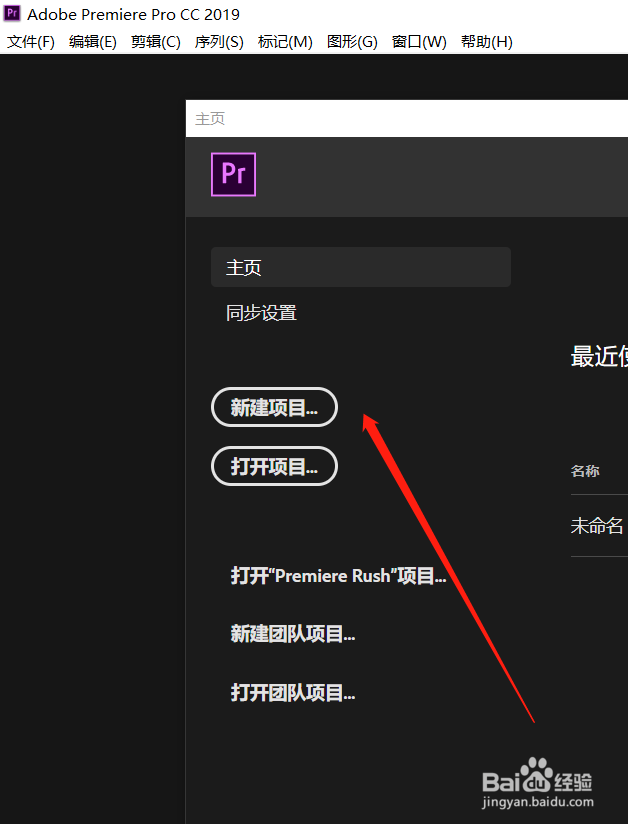Click the 新建项目... button

click(x=274, y=407)
